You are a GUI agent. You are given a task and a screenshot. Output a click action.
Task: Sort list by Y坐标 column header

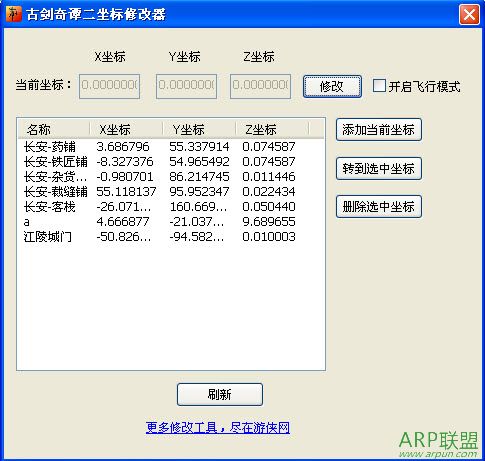(199, 129)
